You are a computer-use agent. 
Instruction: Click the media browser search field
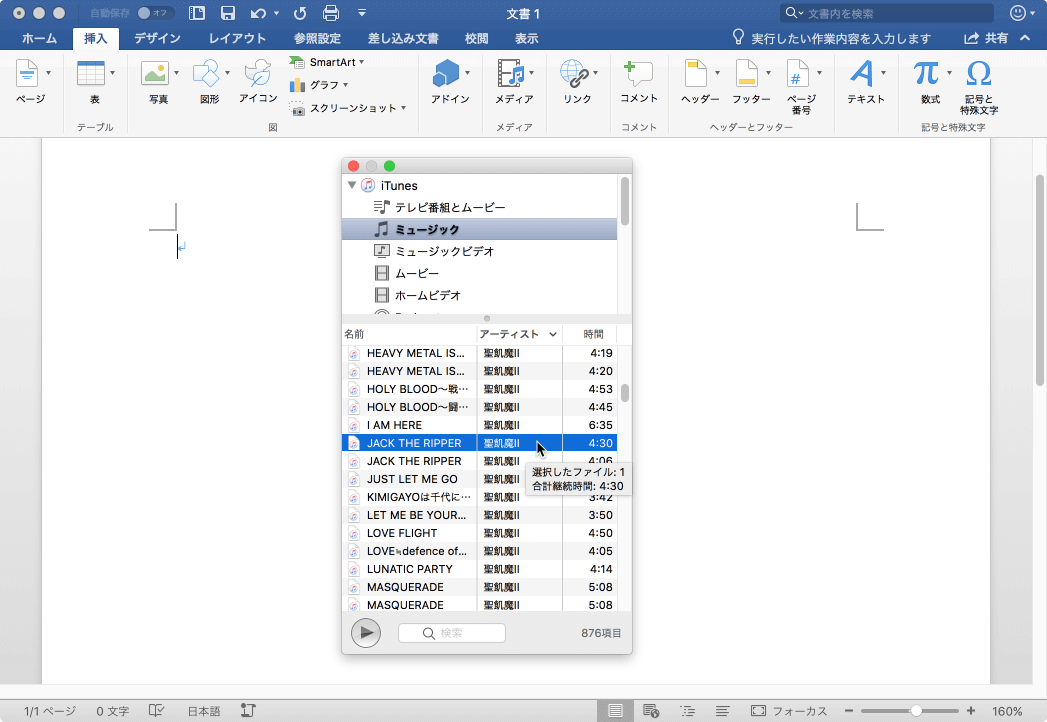tap(452, 633)
